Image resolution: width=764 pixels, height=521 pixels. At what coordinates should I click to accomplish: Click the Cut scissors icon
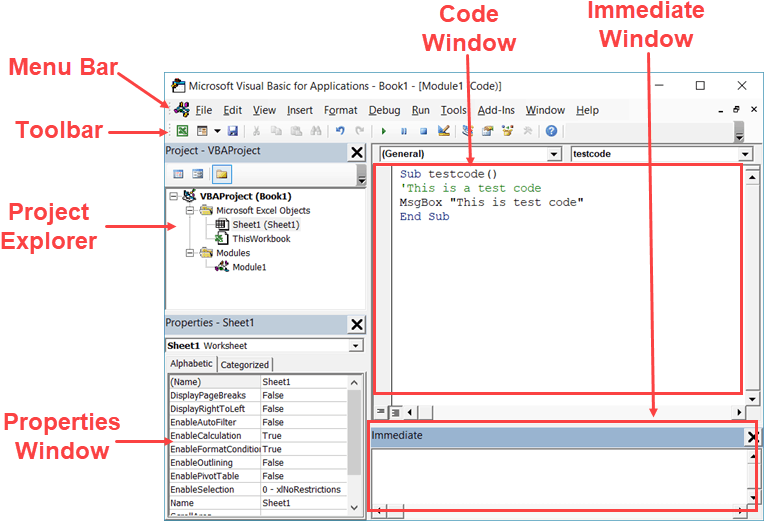(x=256, y=131)
